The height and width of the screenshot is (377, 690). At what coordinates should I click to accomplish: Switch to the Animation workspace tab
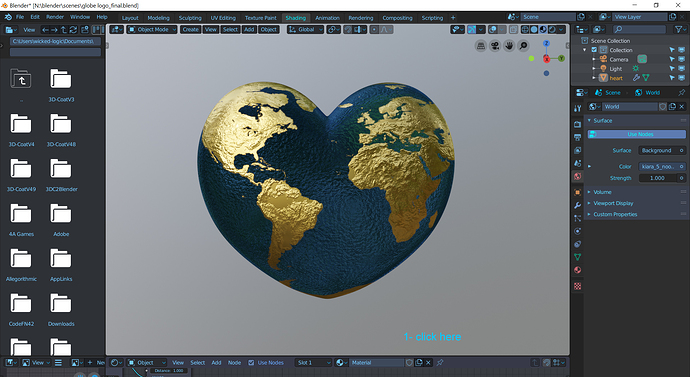(327, 18)
